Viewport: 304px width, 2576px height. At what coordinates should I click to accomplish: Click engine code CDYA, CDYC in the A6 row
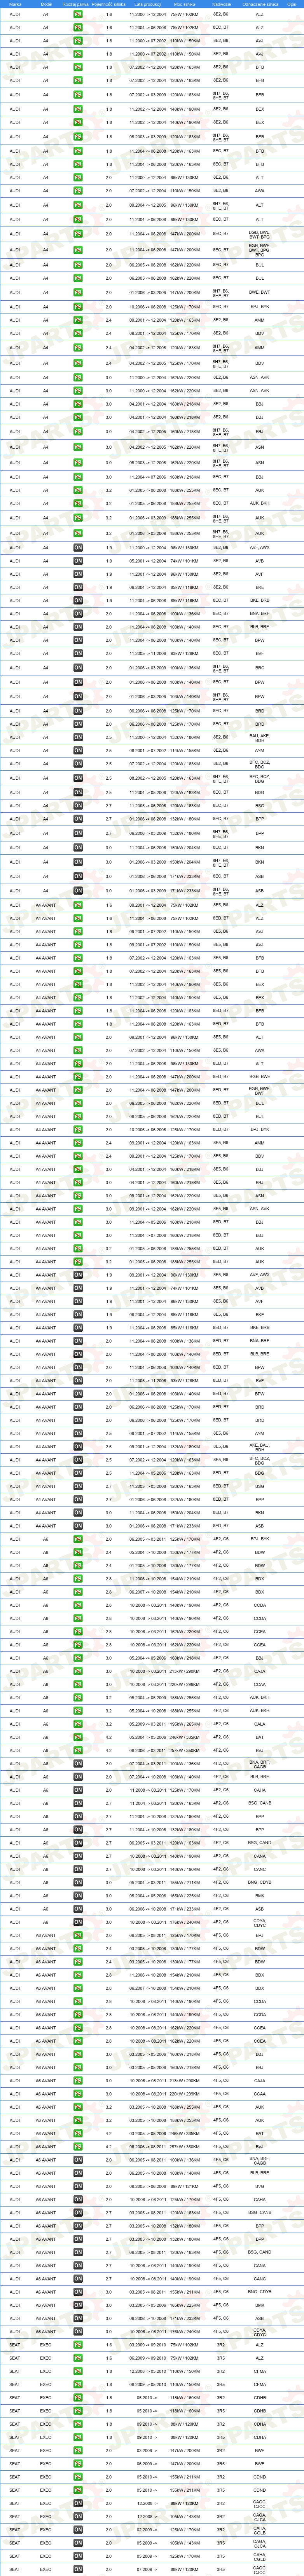tap(260, 1922)
